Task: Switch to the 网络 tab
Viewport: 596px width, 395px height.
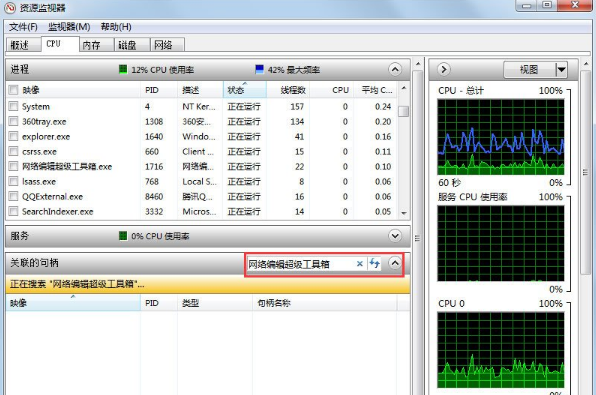Action: (x=167, y=45)
